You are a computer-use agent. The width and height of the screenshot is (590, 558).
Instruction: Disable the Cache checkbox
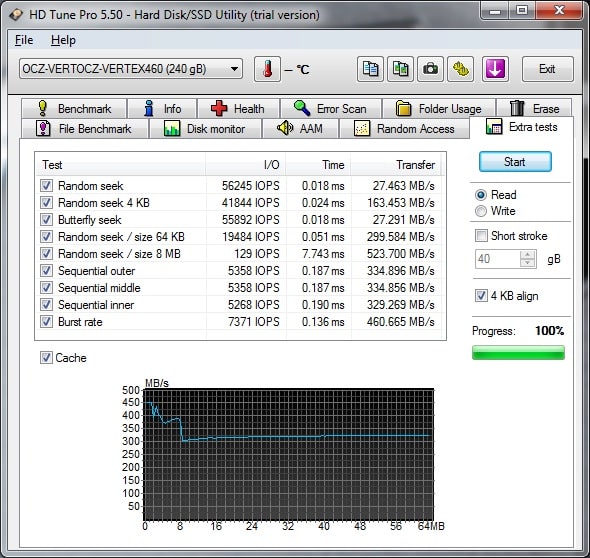(46, 357)
